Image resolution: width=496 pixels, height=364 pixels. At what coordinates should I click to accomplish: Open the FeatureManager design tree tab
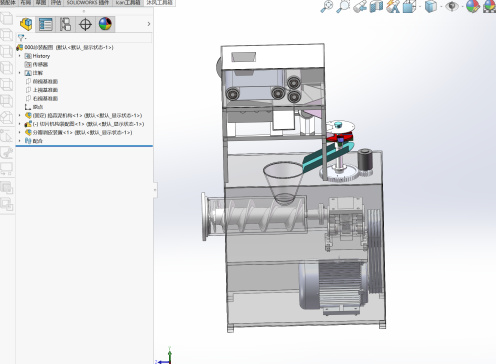(x=26, y=24)
